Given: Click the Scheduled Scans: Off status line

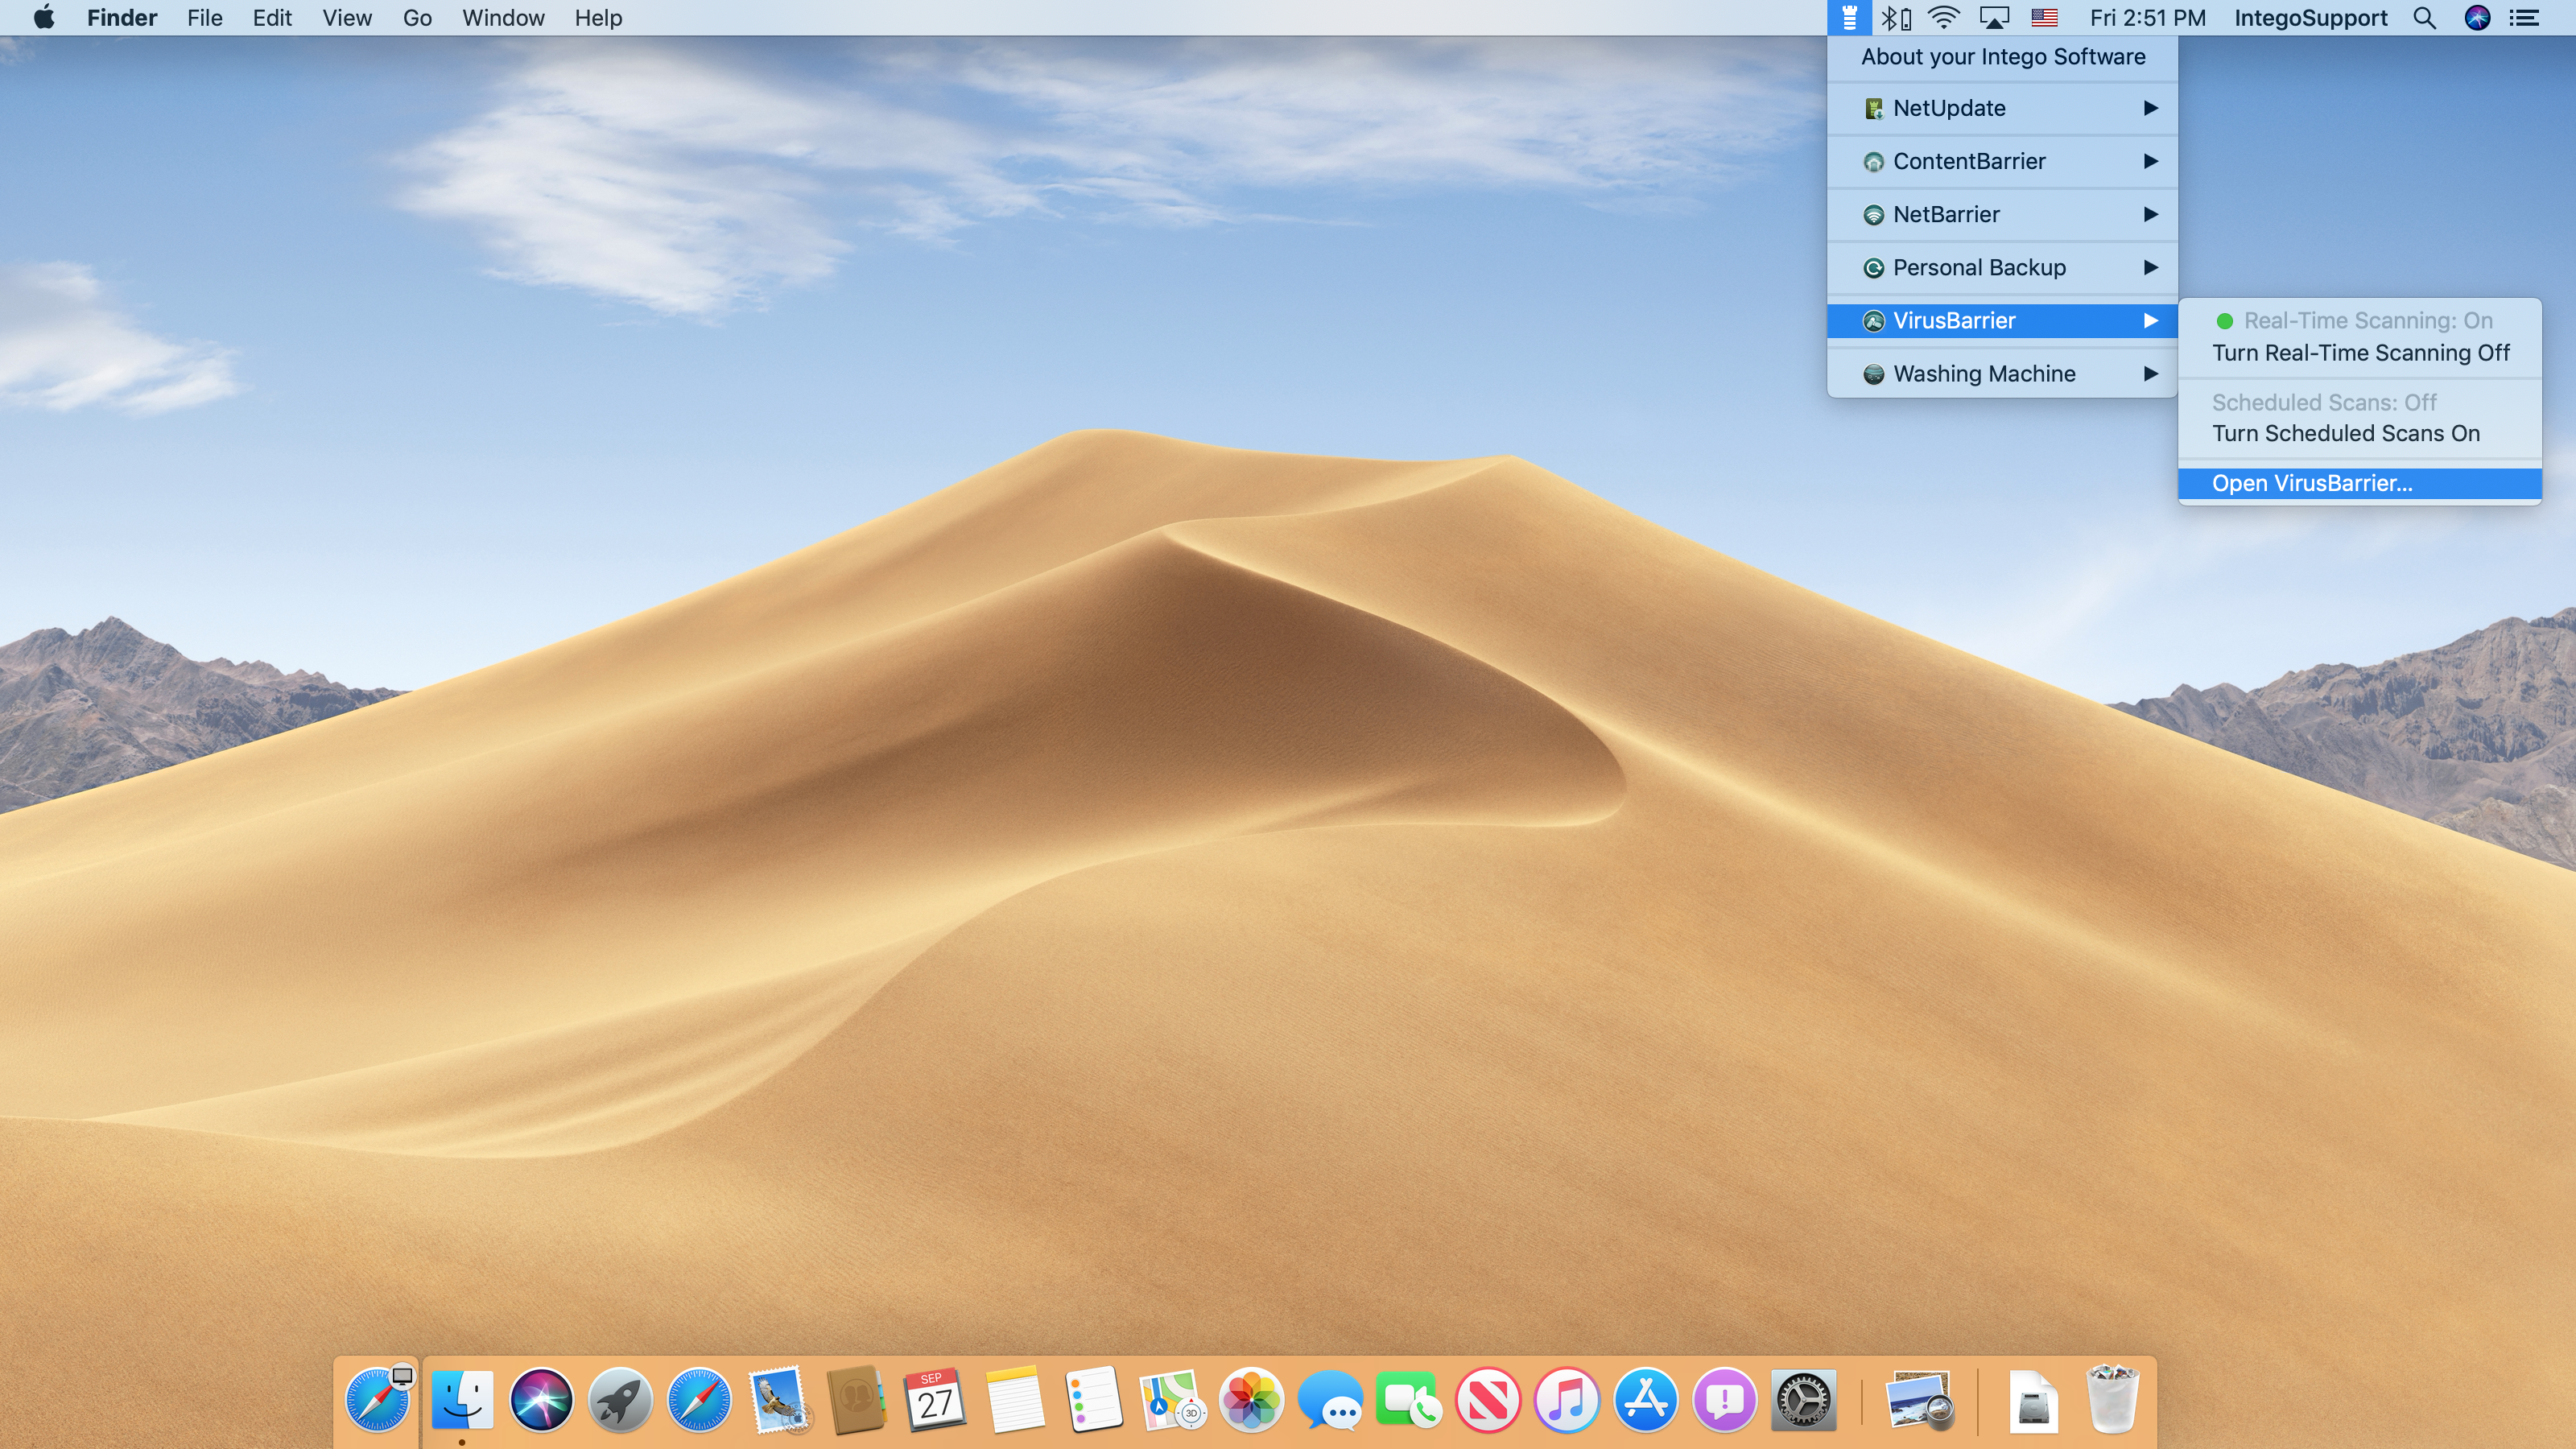Looking at the screenshot, I should 2360,403.
